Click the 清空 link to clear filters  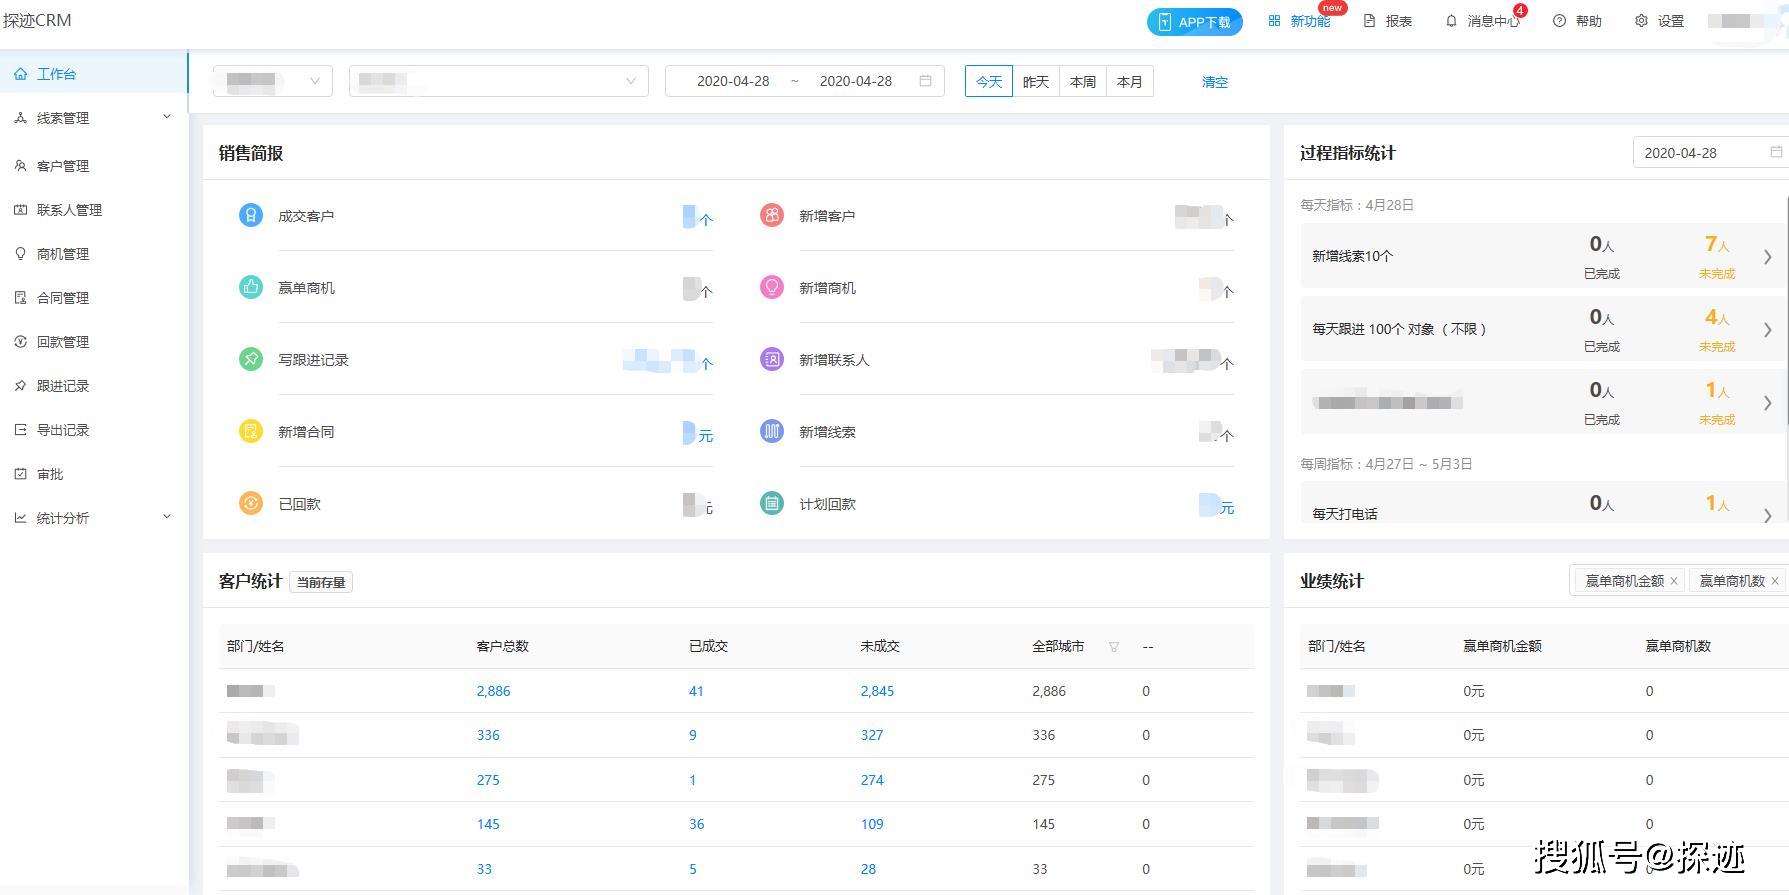(1215, 82)
